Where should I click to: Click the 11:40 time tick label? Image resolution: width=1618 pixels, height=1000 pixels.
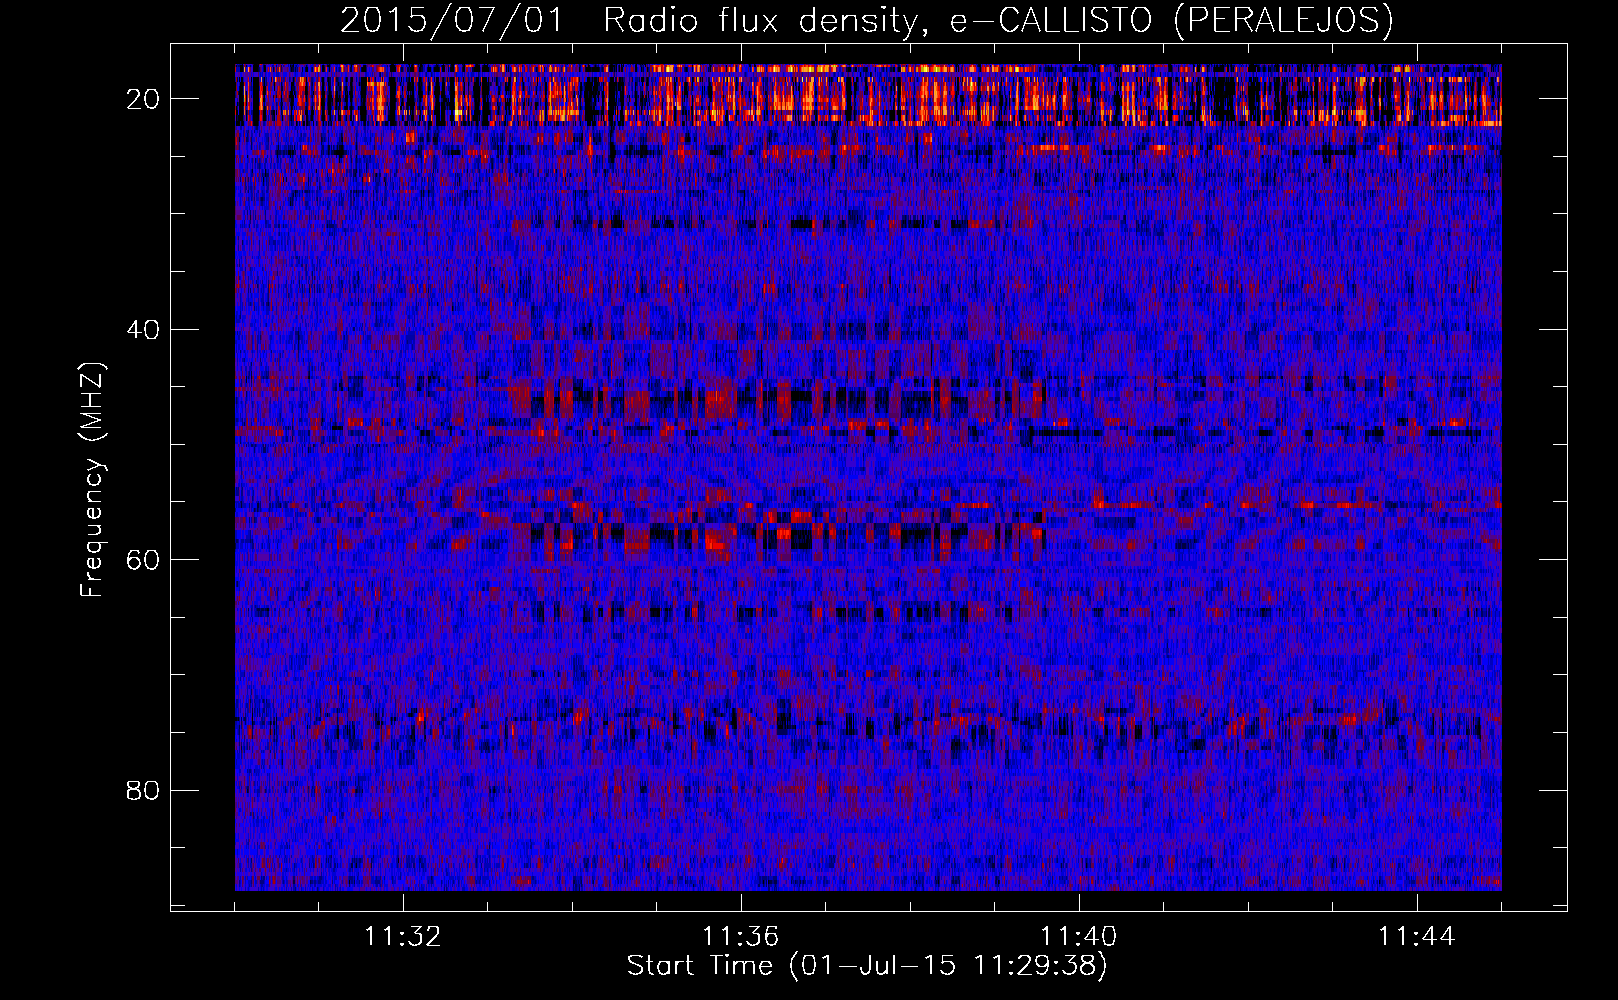tap(1079, 937)
